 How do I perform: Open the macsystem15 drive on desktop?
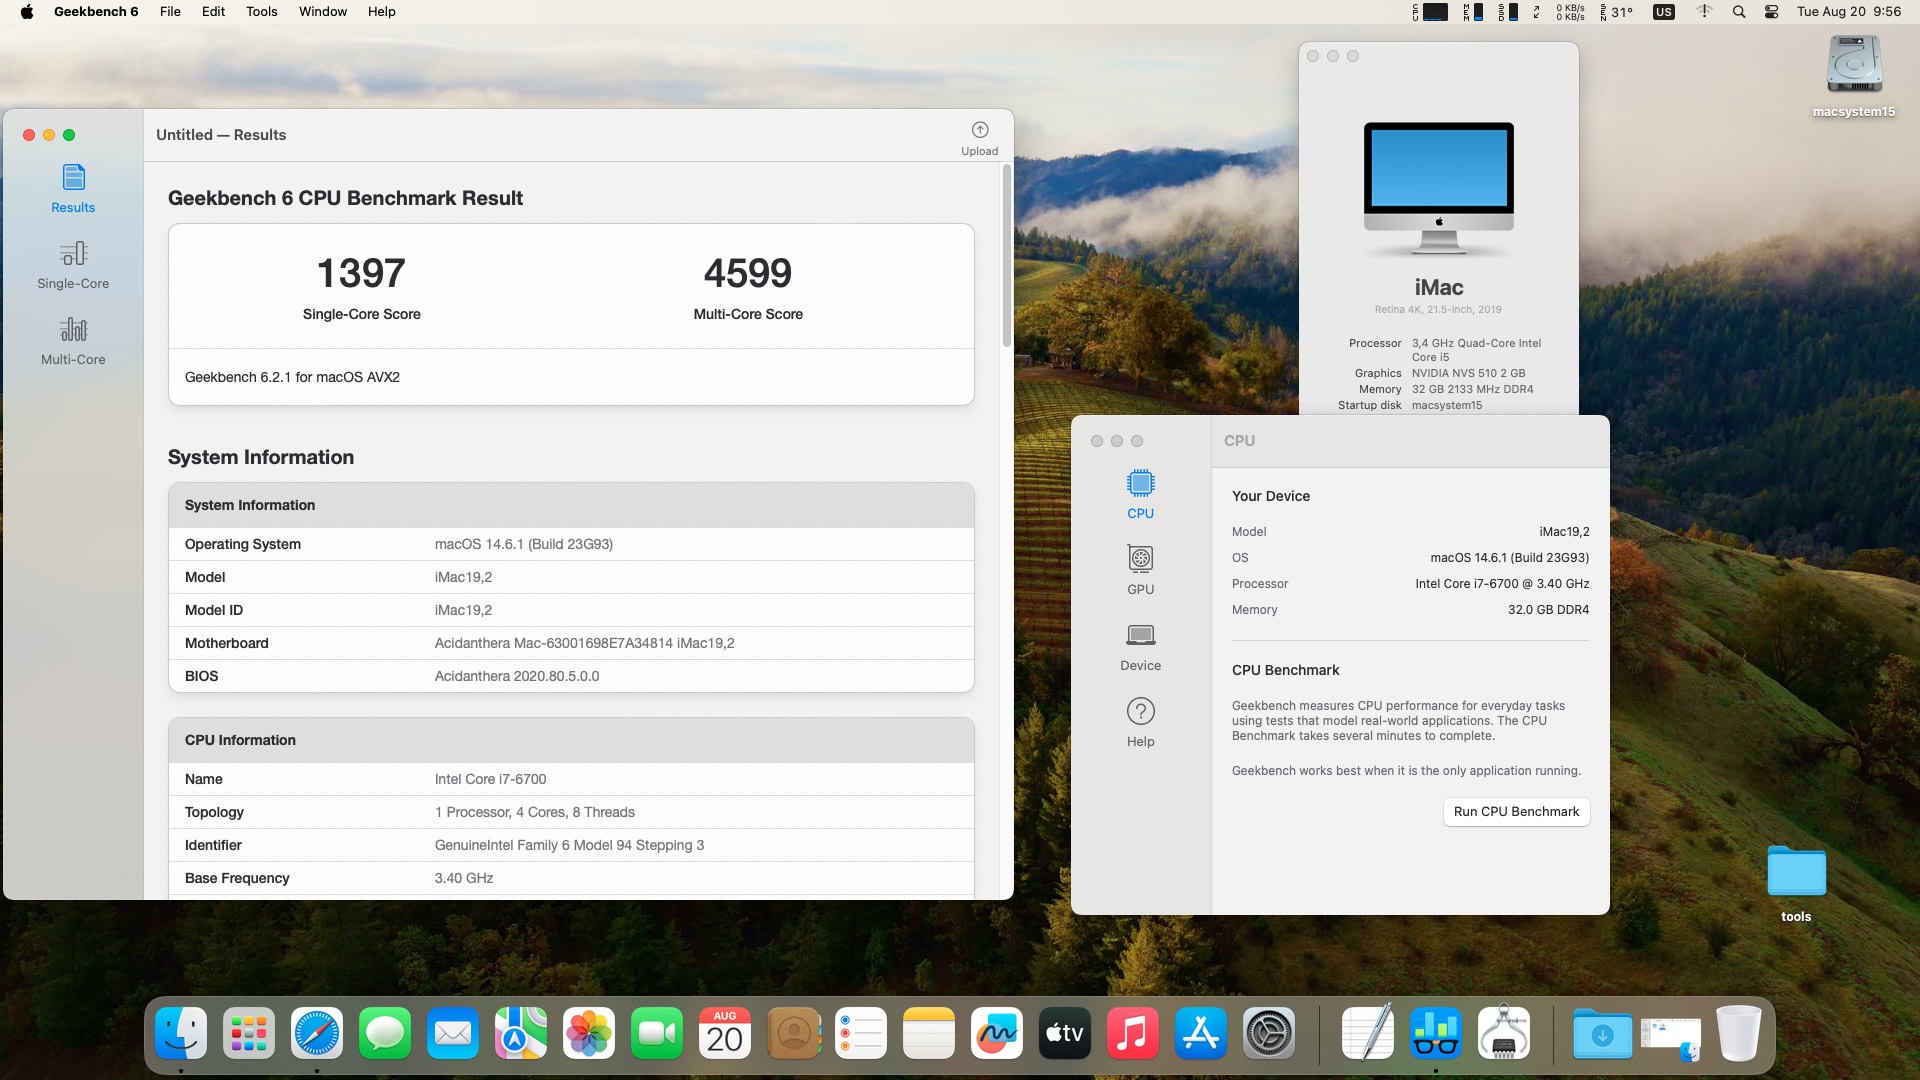click(1854, 76)
